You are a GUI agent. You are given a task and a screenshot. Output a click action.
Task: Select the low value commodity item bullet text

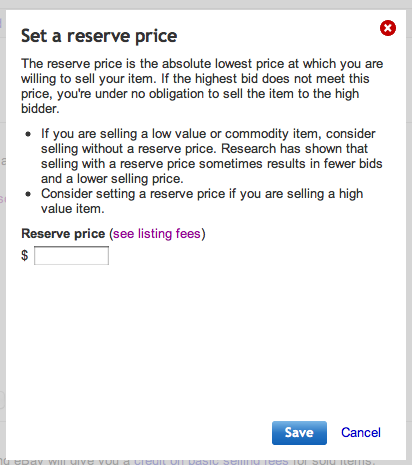coord(211,156)
